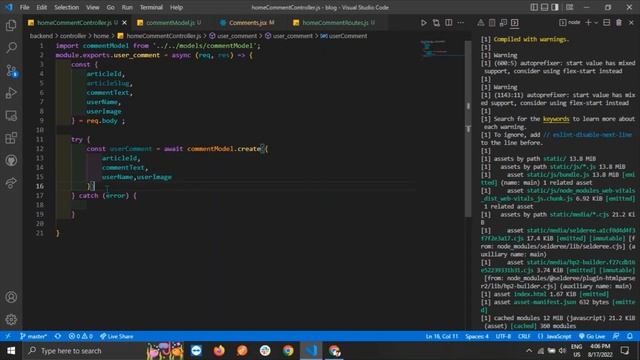Click 'Go Live' in status bar
Image resolution: width=640 pixels, height=360 pixels.
click(x=592, y=336)
